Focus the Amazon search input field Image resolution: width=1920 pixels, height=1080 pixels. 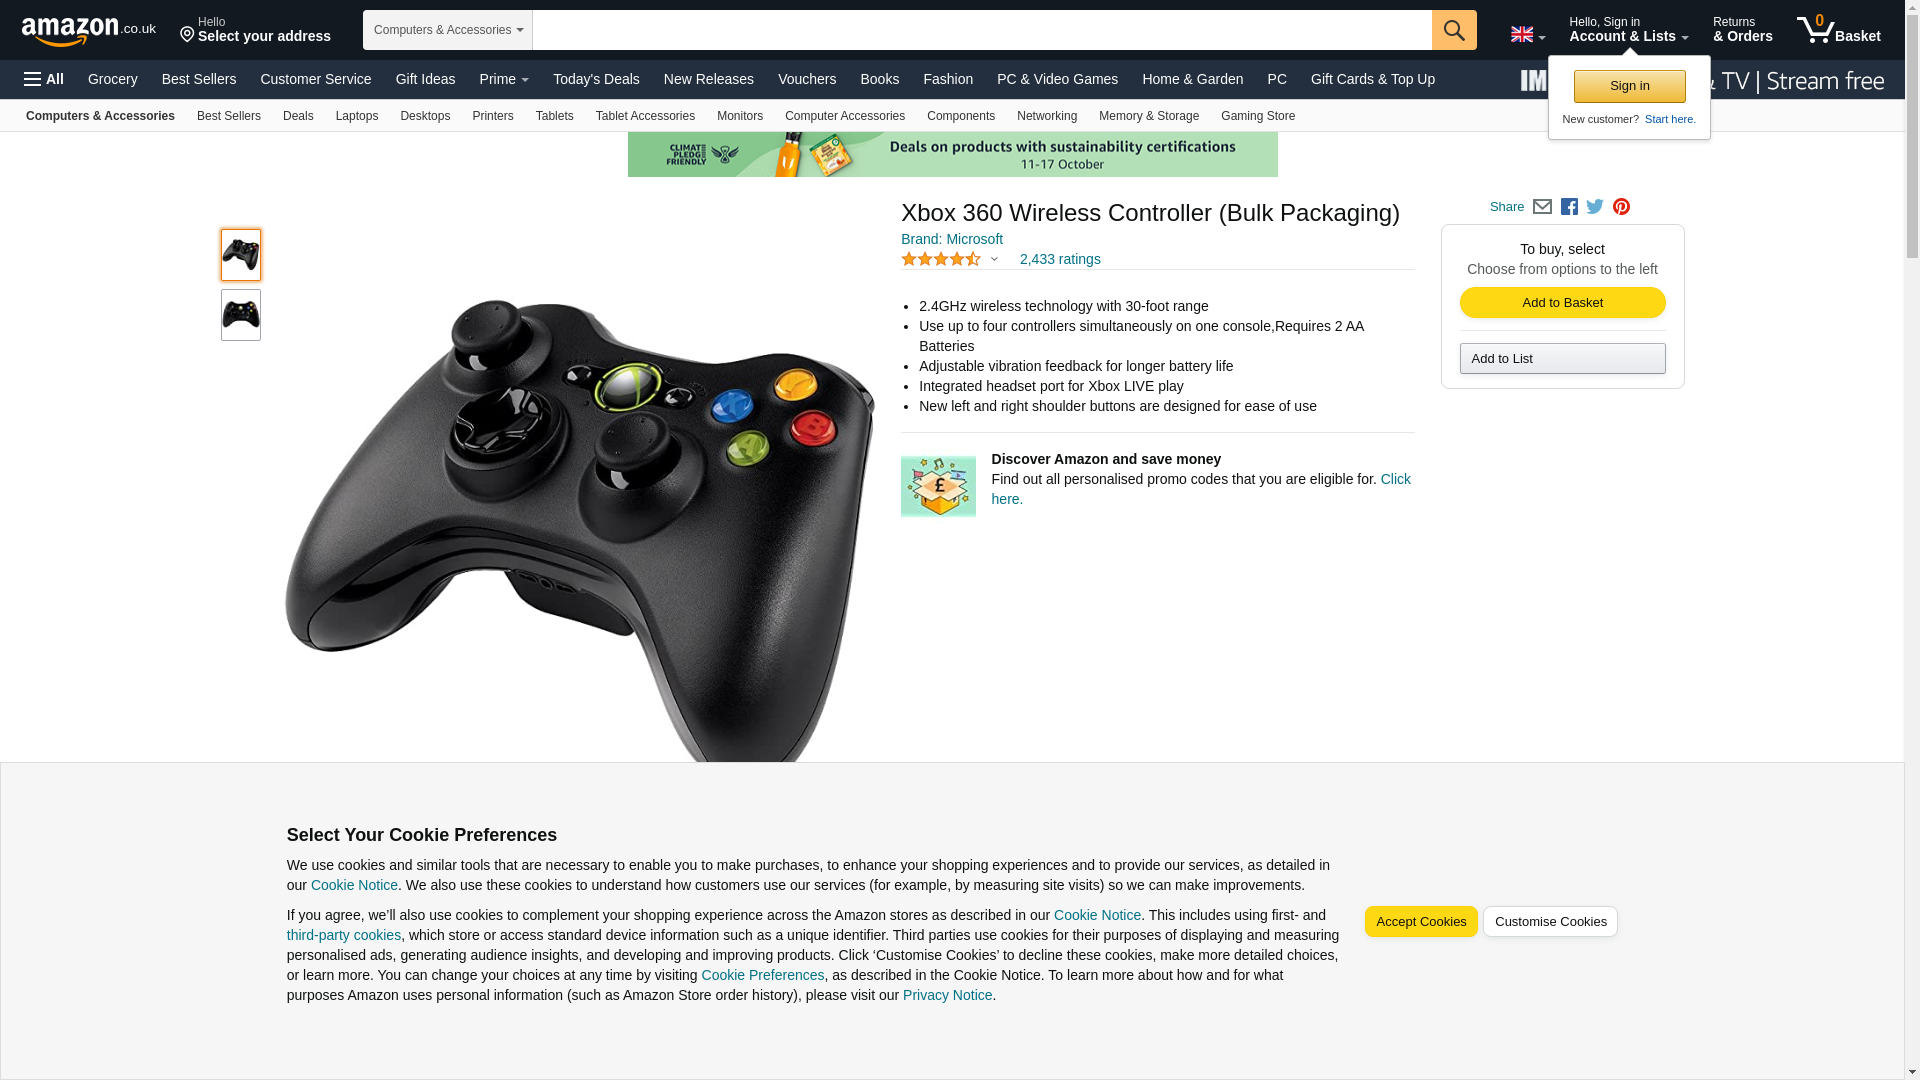tap(982, 30)
